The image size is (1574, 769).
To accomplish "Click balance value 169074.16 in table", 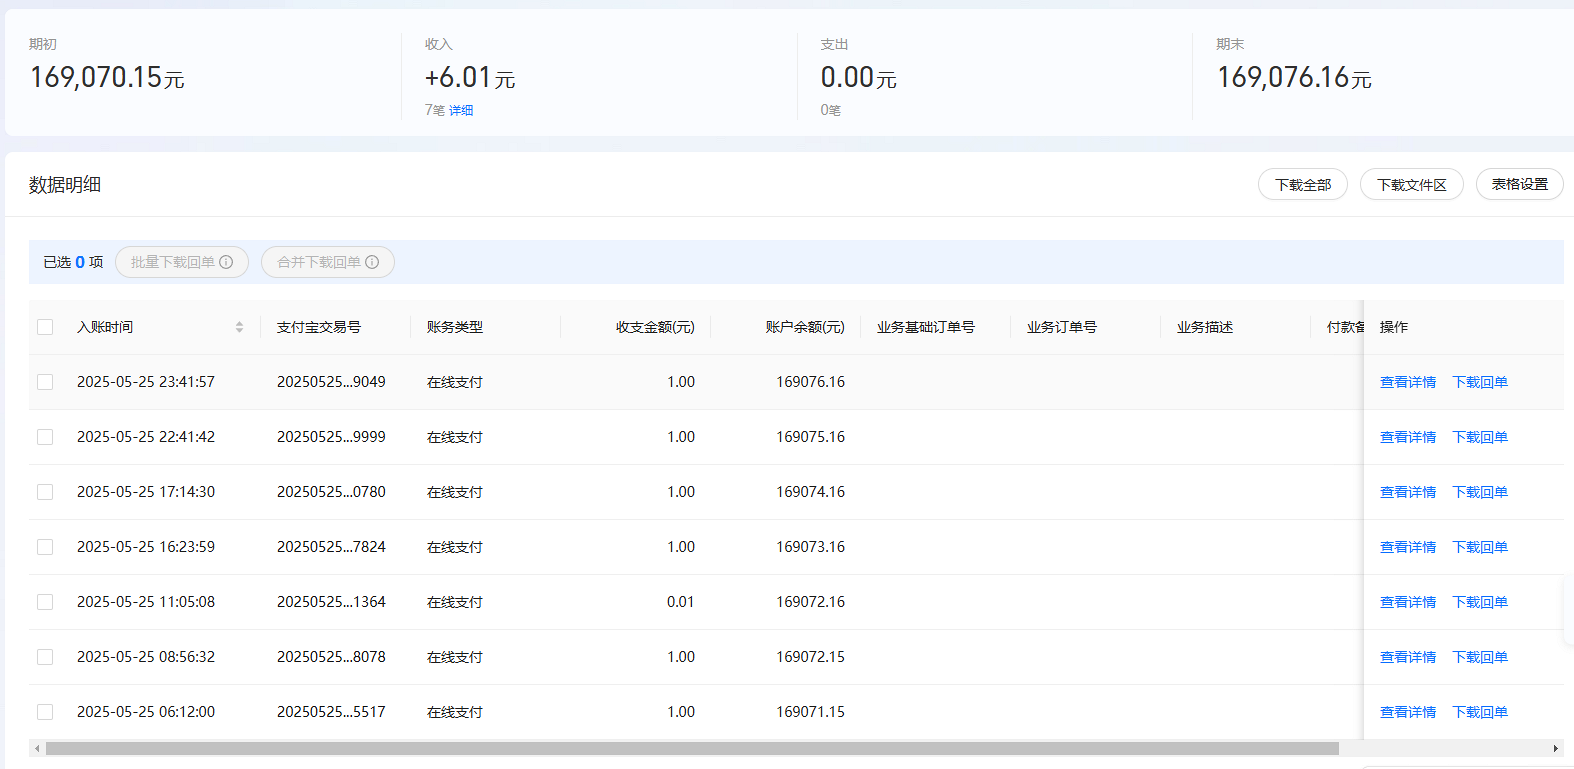I will tap(811, 492).
